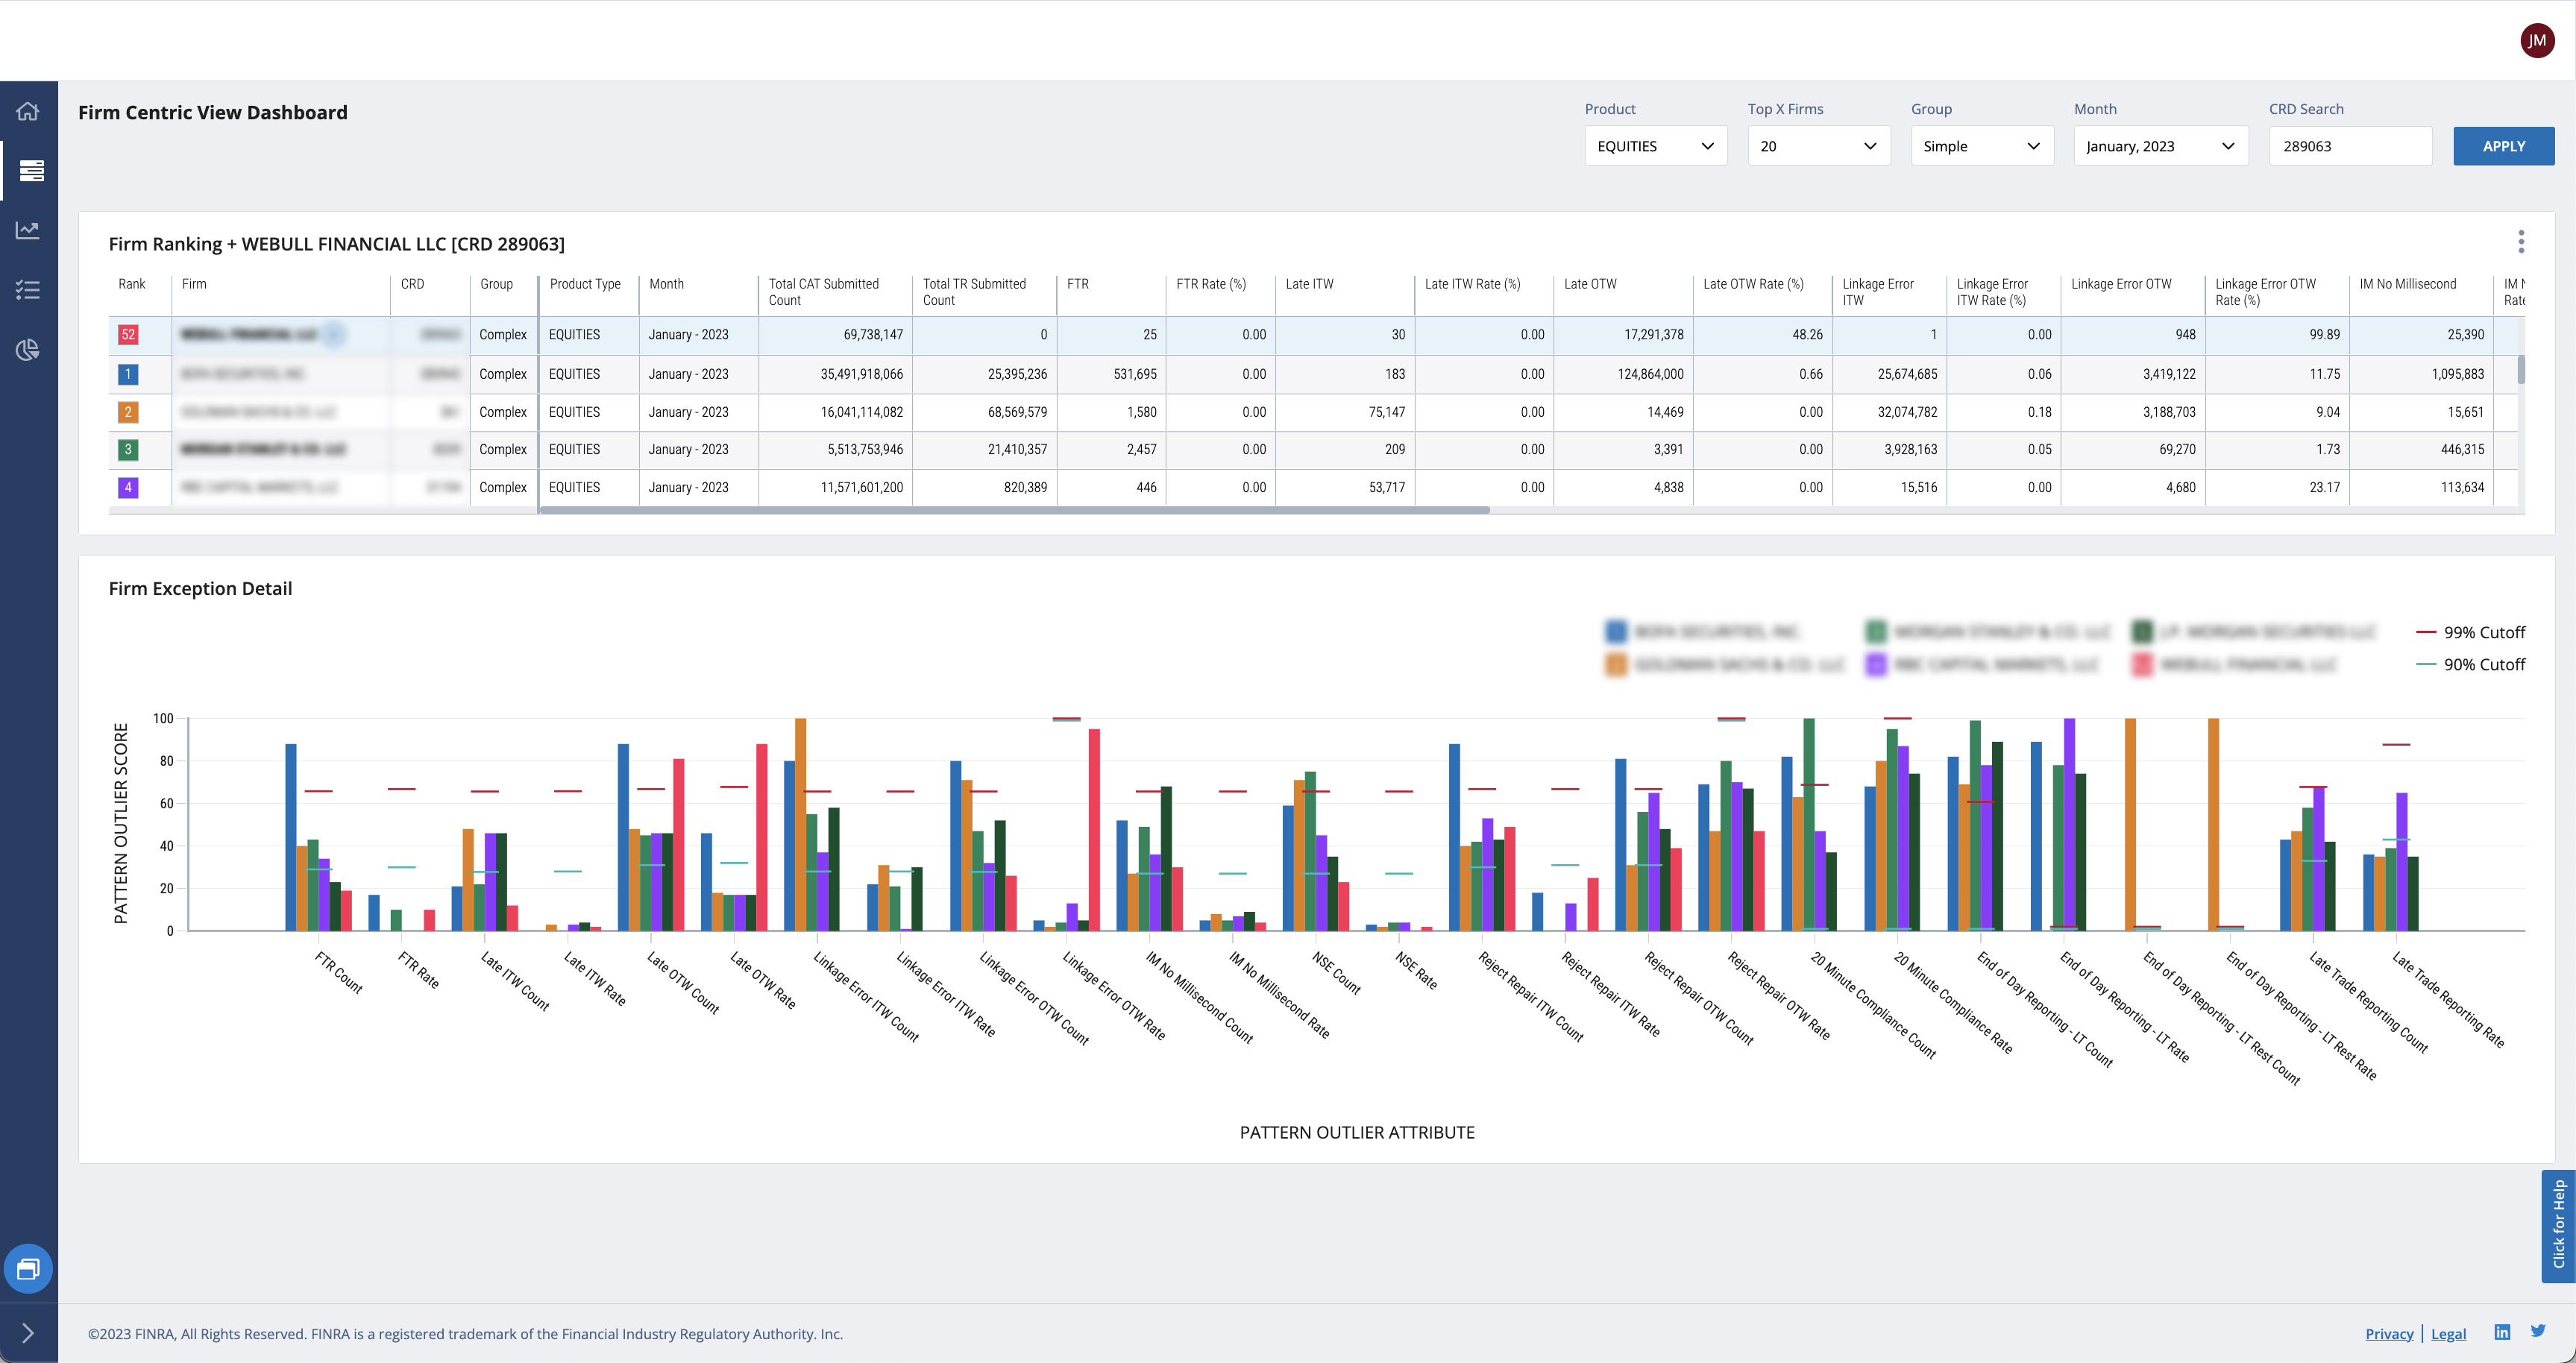Toggle the red firm legend swatch
2576x1363 pixels.
click(x=2142, y=664)
